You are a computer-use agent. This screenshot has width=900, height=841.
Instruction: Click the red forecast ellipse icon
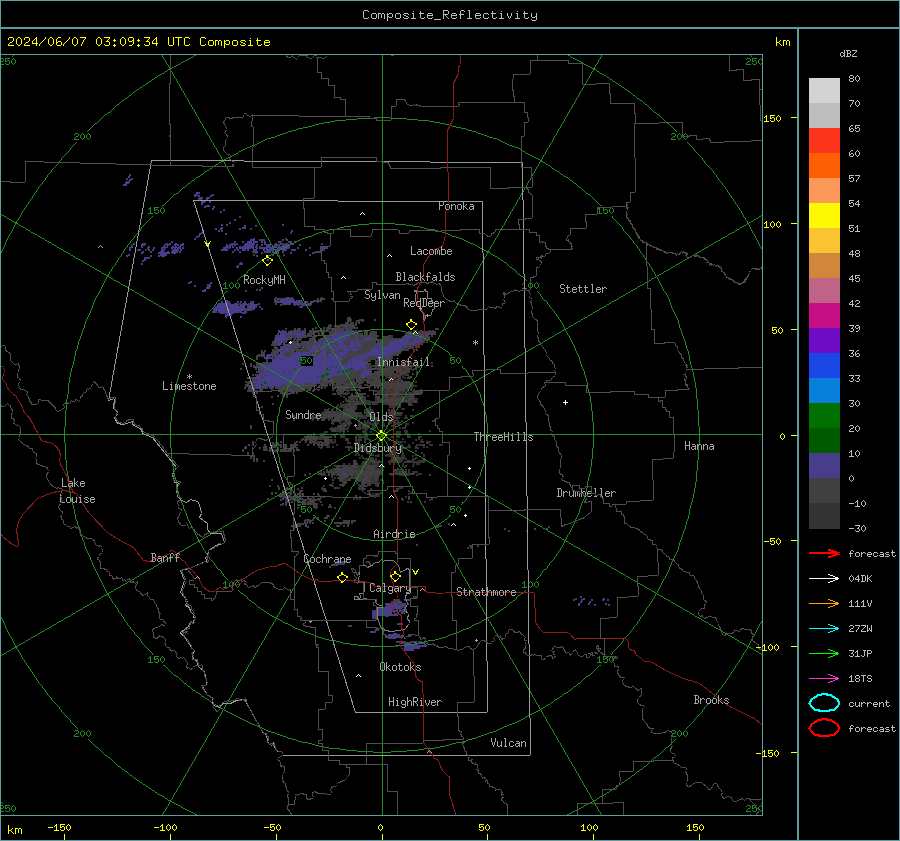click(824, 728)
